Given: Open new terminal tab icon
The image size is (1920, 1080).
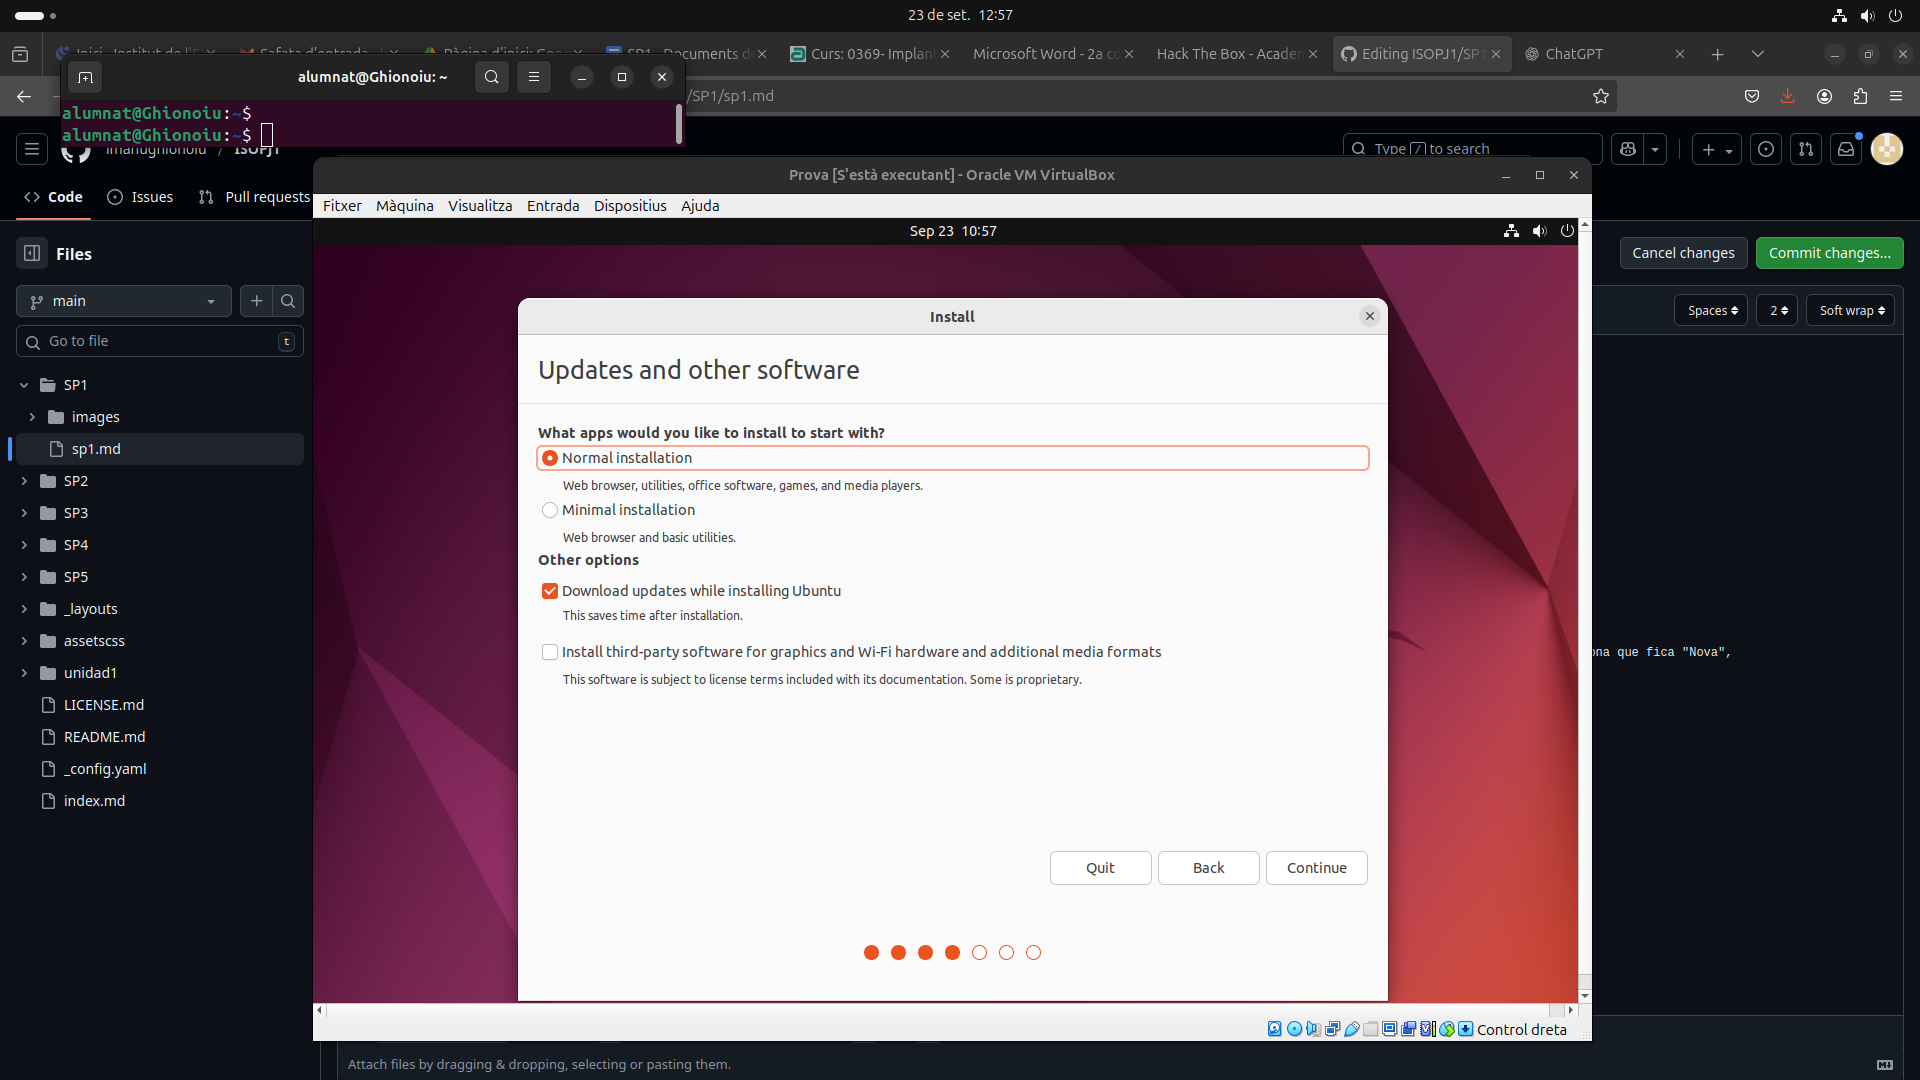Looking at the screenshot, I should [x=85, y=77].
